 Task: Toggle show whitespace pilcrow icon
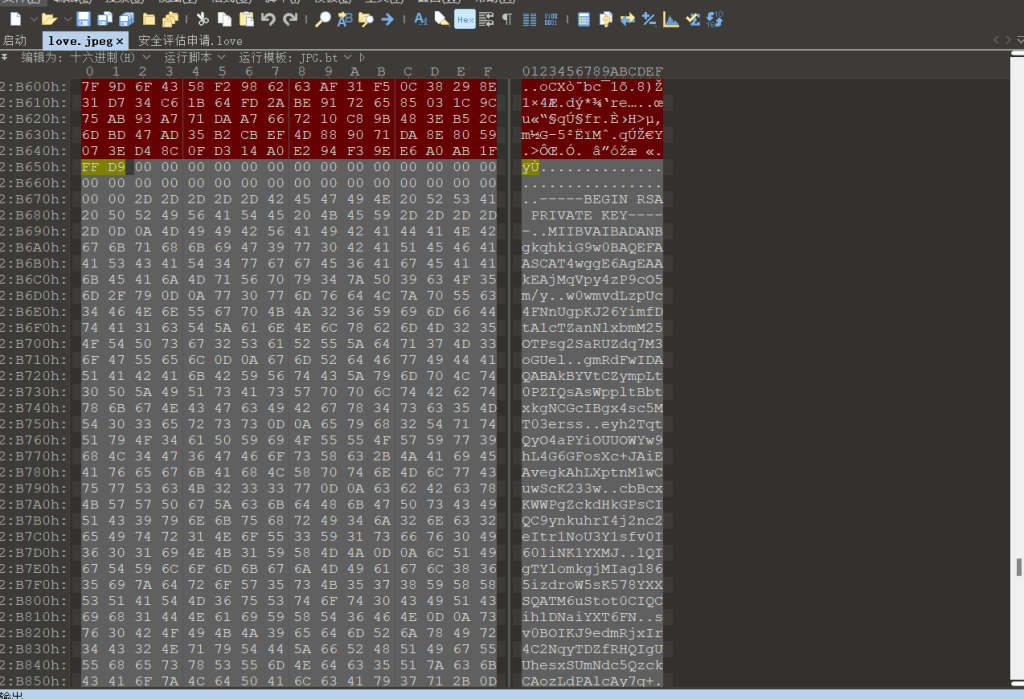pos(507,19)
